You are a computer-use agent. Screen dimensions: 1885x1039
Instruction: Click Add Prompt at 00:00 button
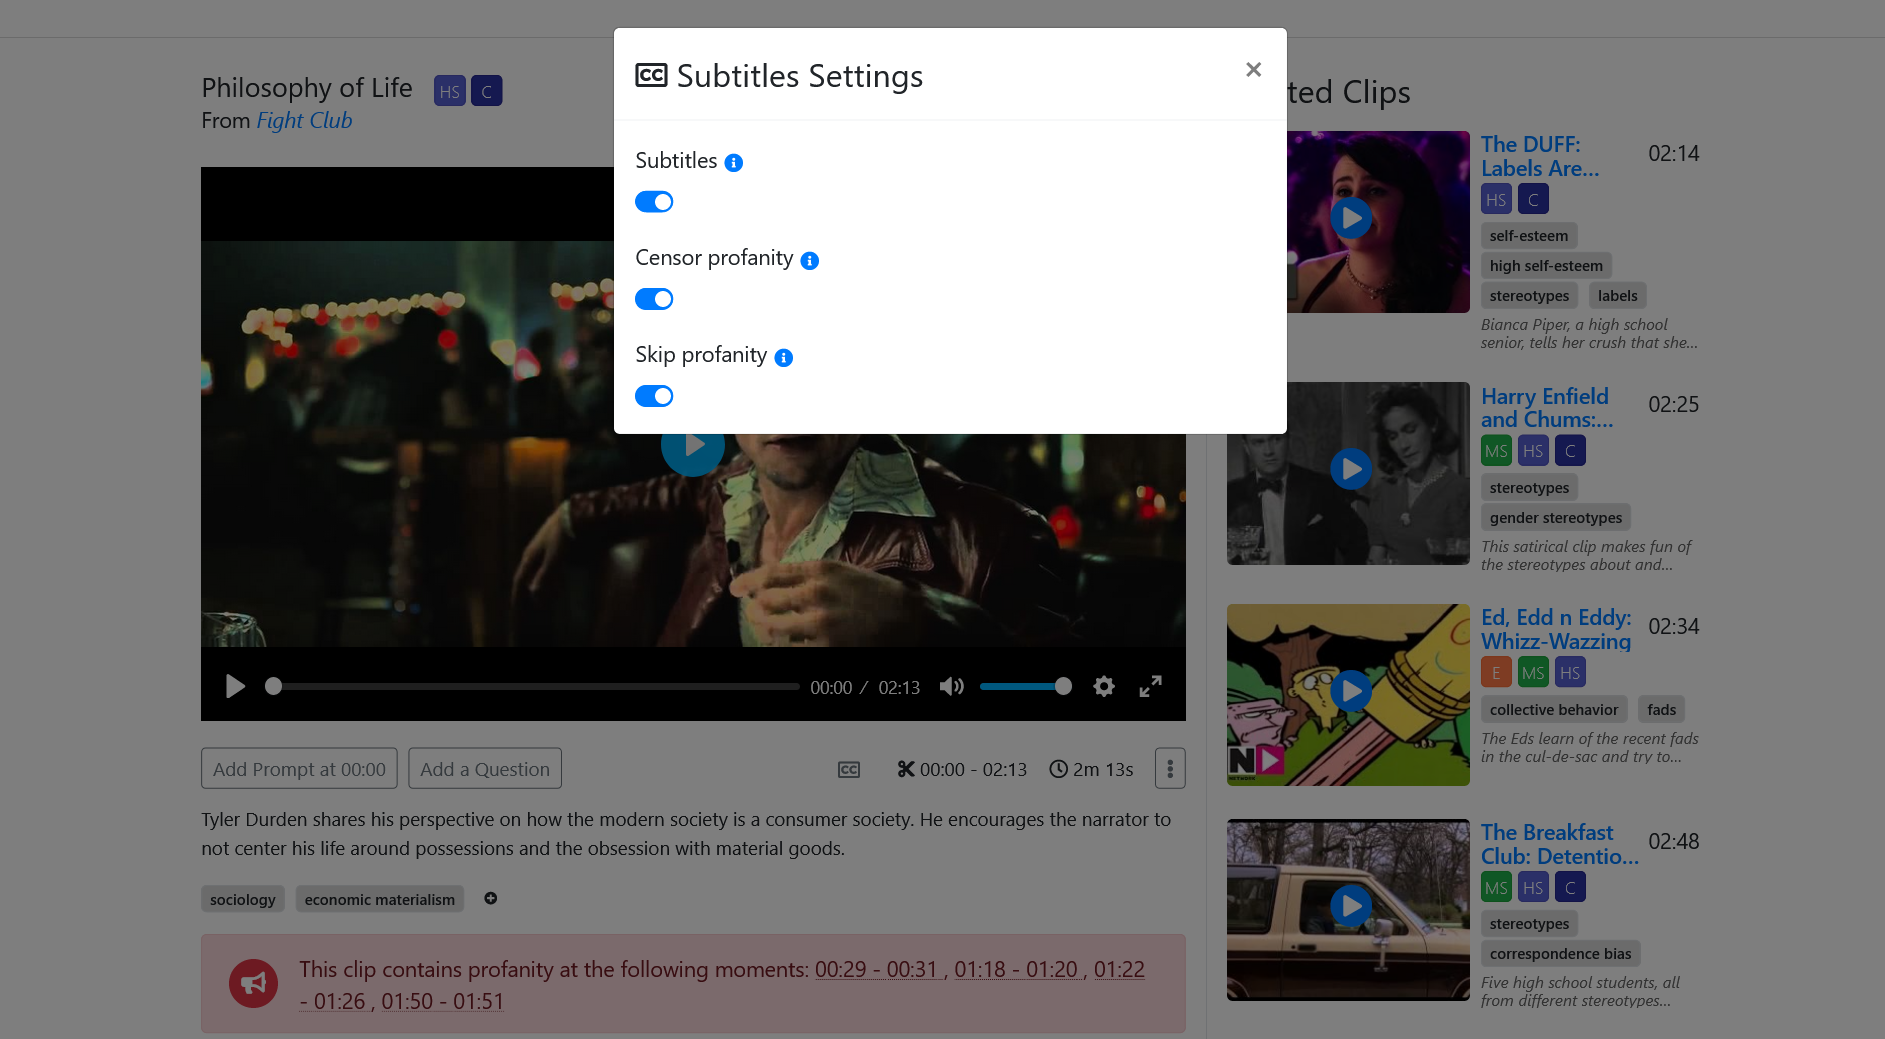click(x=299, y=769)
